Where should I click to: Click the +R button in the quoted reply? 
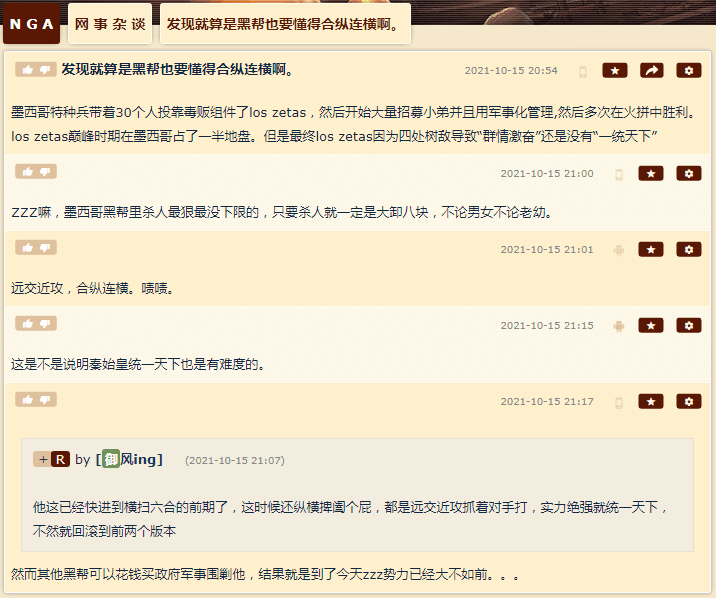pos(52,459)
